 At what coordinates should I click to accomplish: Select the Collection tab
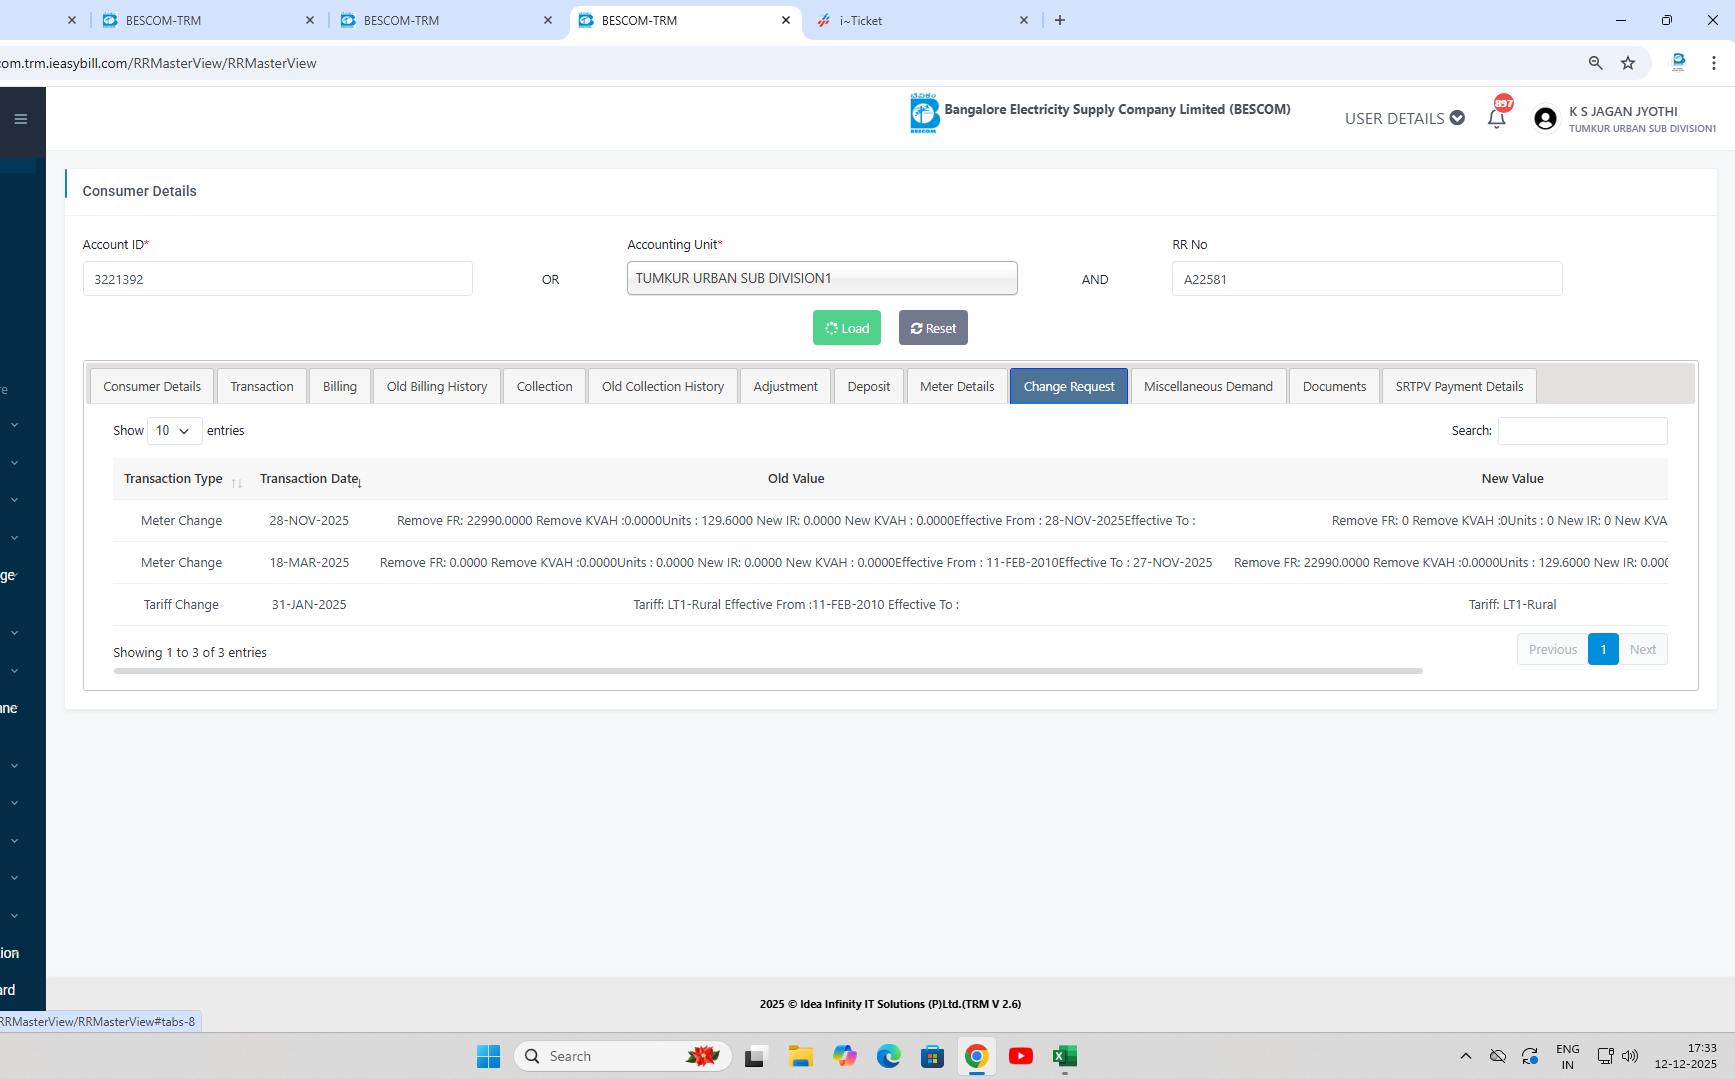(x=545, y=387)
